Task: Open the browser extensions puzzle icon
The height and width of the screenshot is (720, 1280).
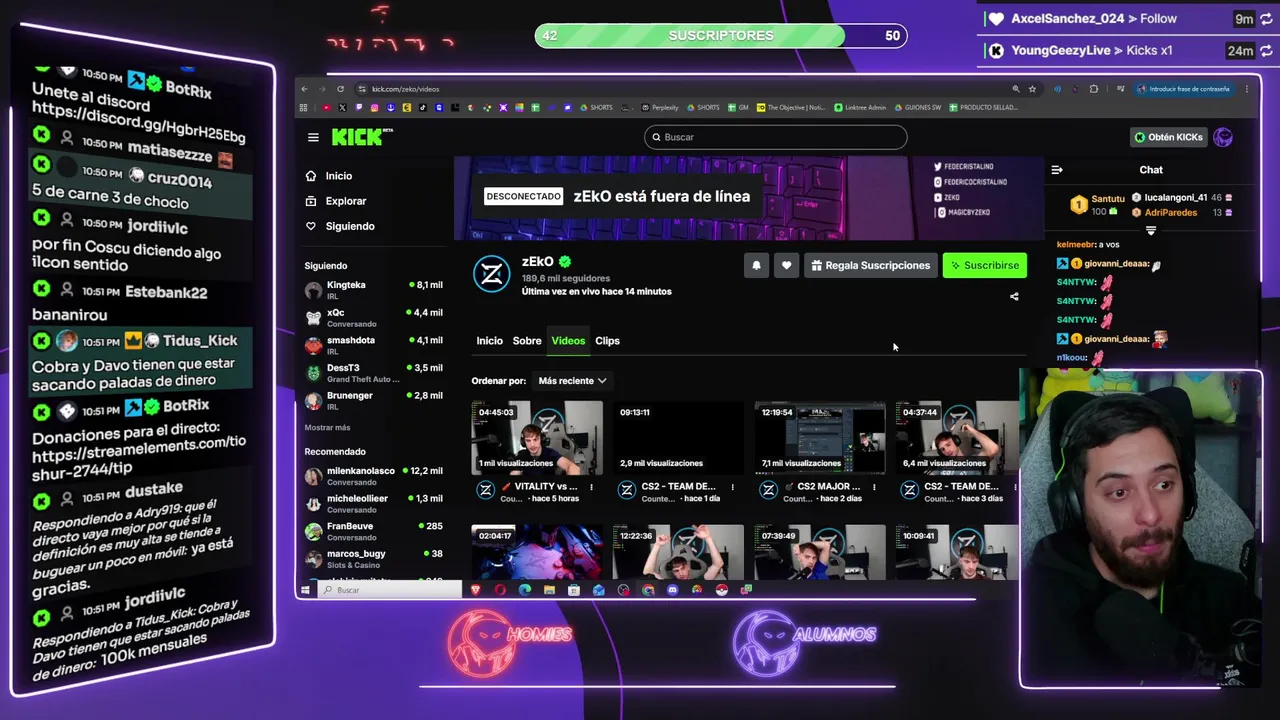Action: point(1093,89)
